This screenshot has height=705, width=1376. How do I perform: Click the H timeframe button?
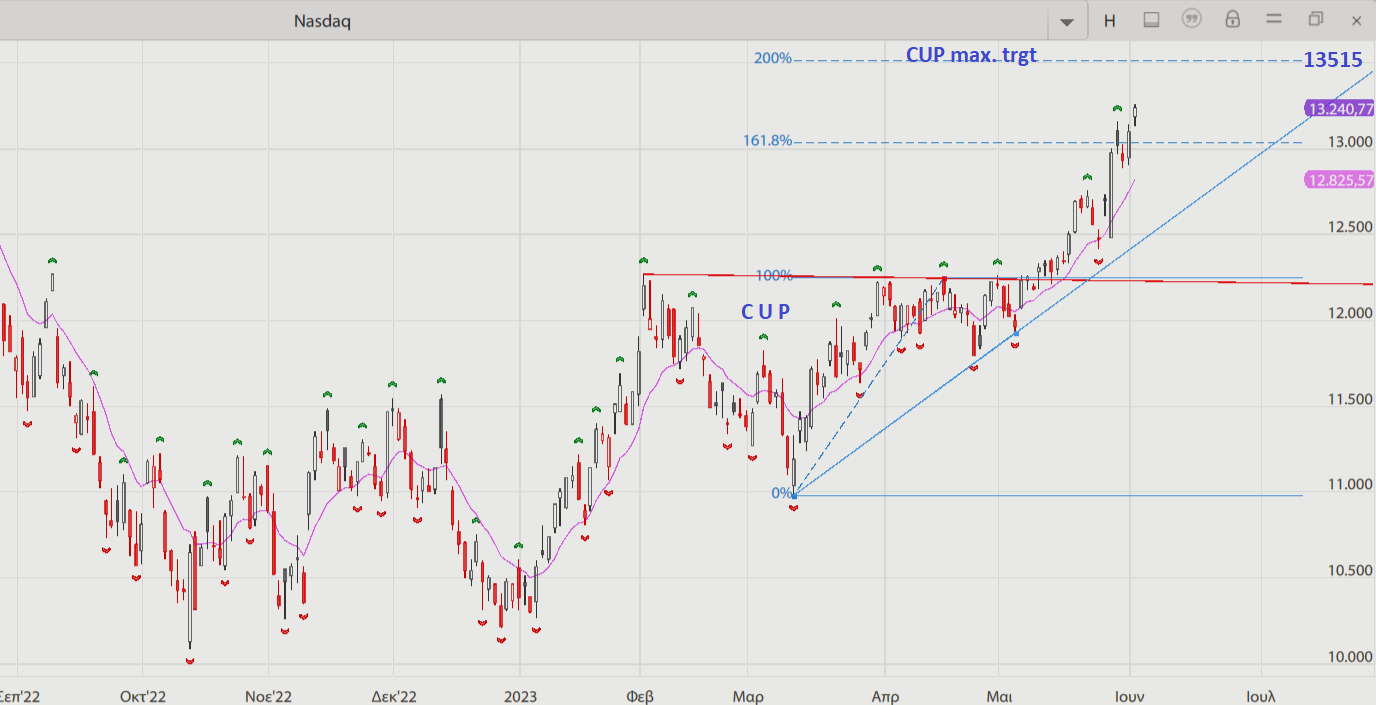[1110, 20]
